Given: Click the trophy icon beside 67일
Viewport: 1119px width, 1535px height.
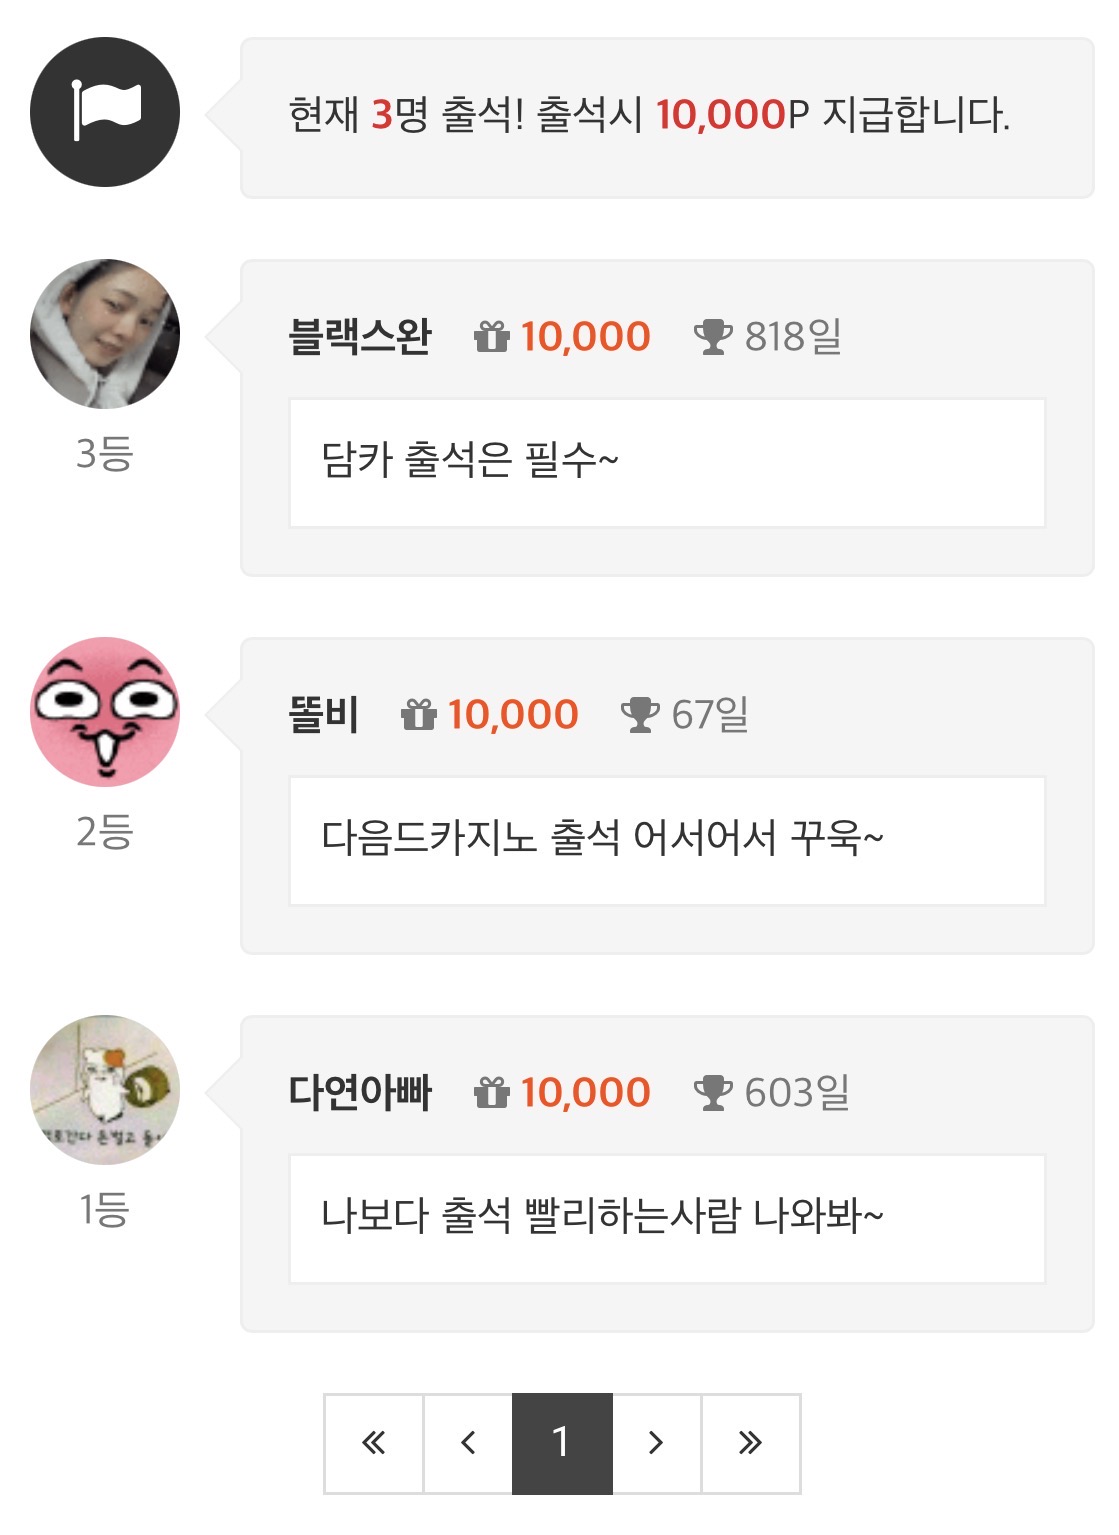Looking at the screenshot, I should [x=640, y=715].
